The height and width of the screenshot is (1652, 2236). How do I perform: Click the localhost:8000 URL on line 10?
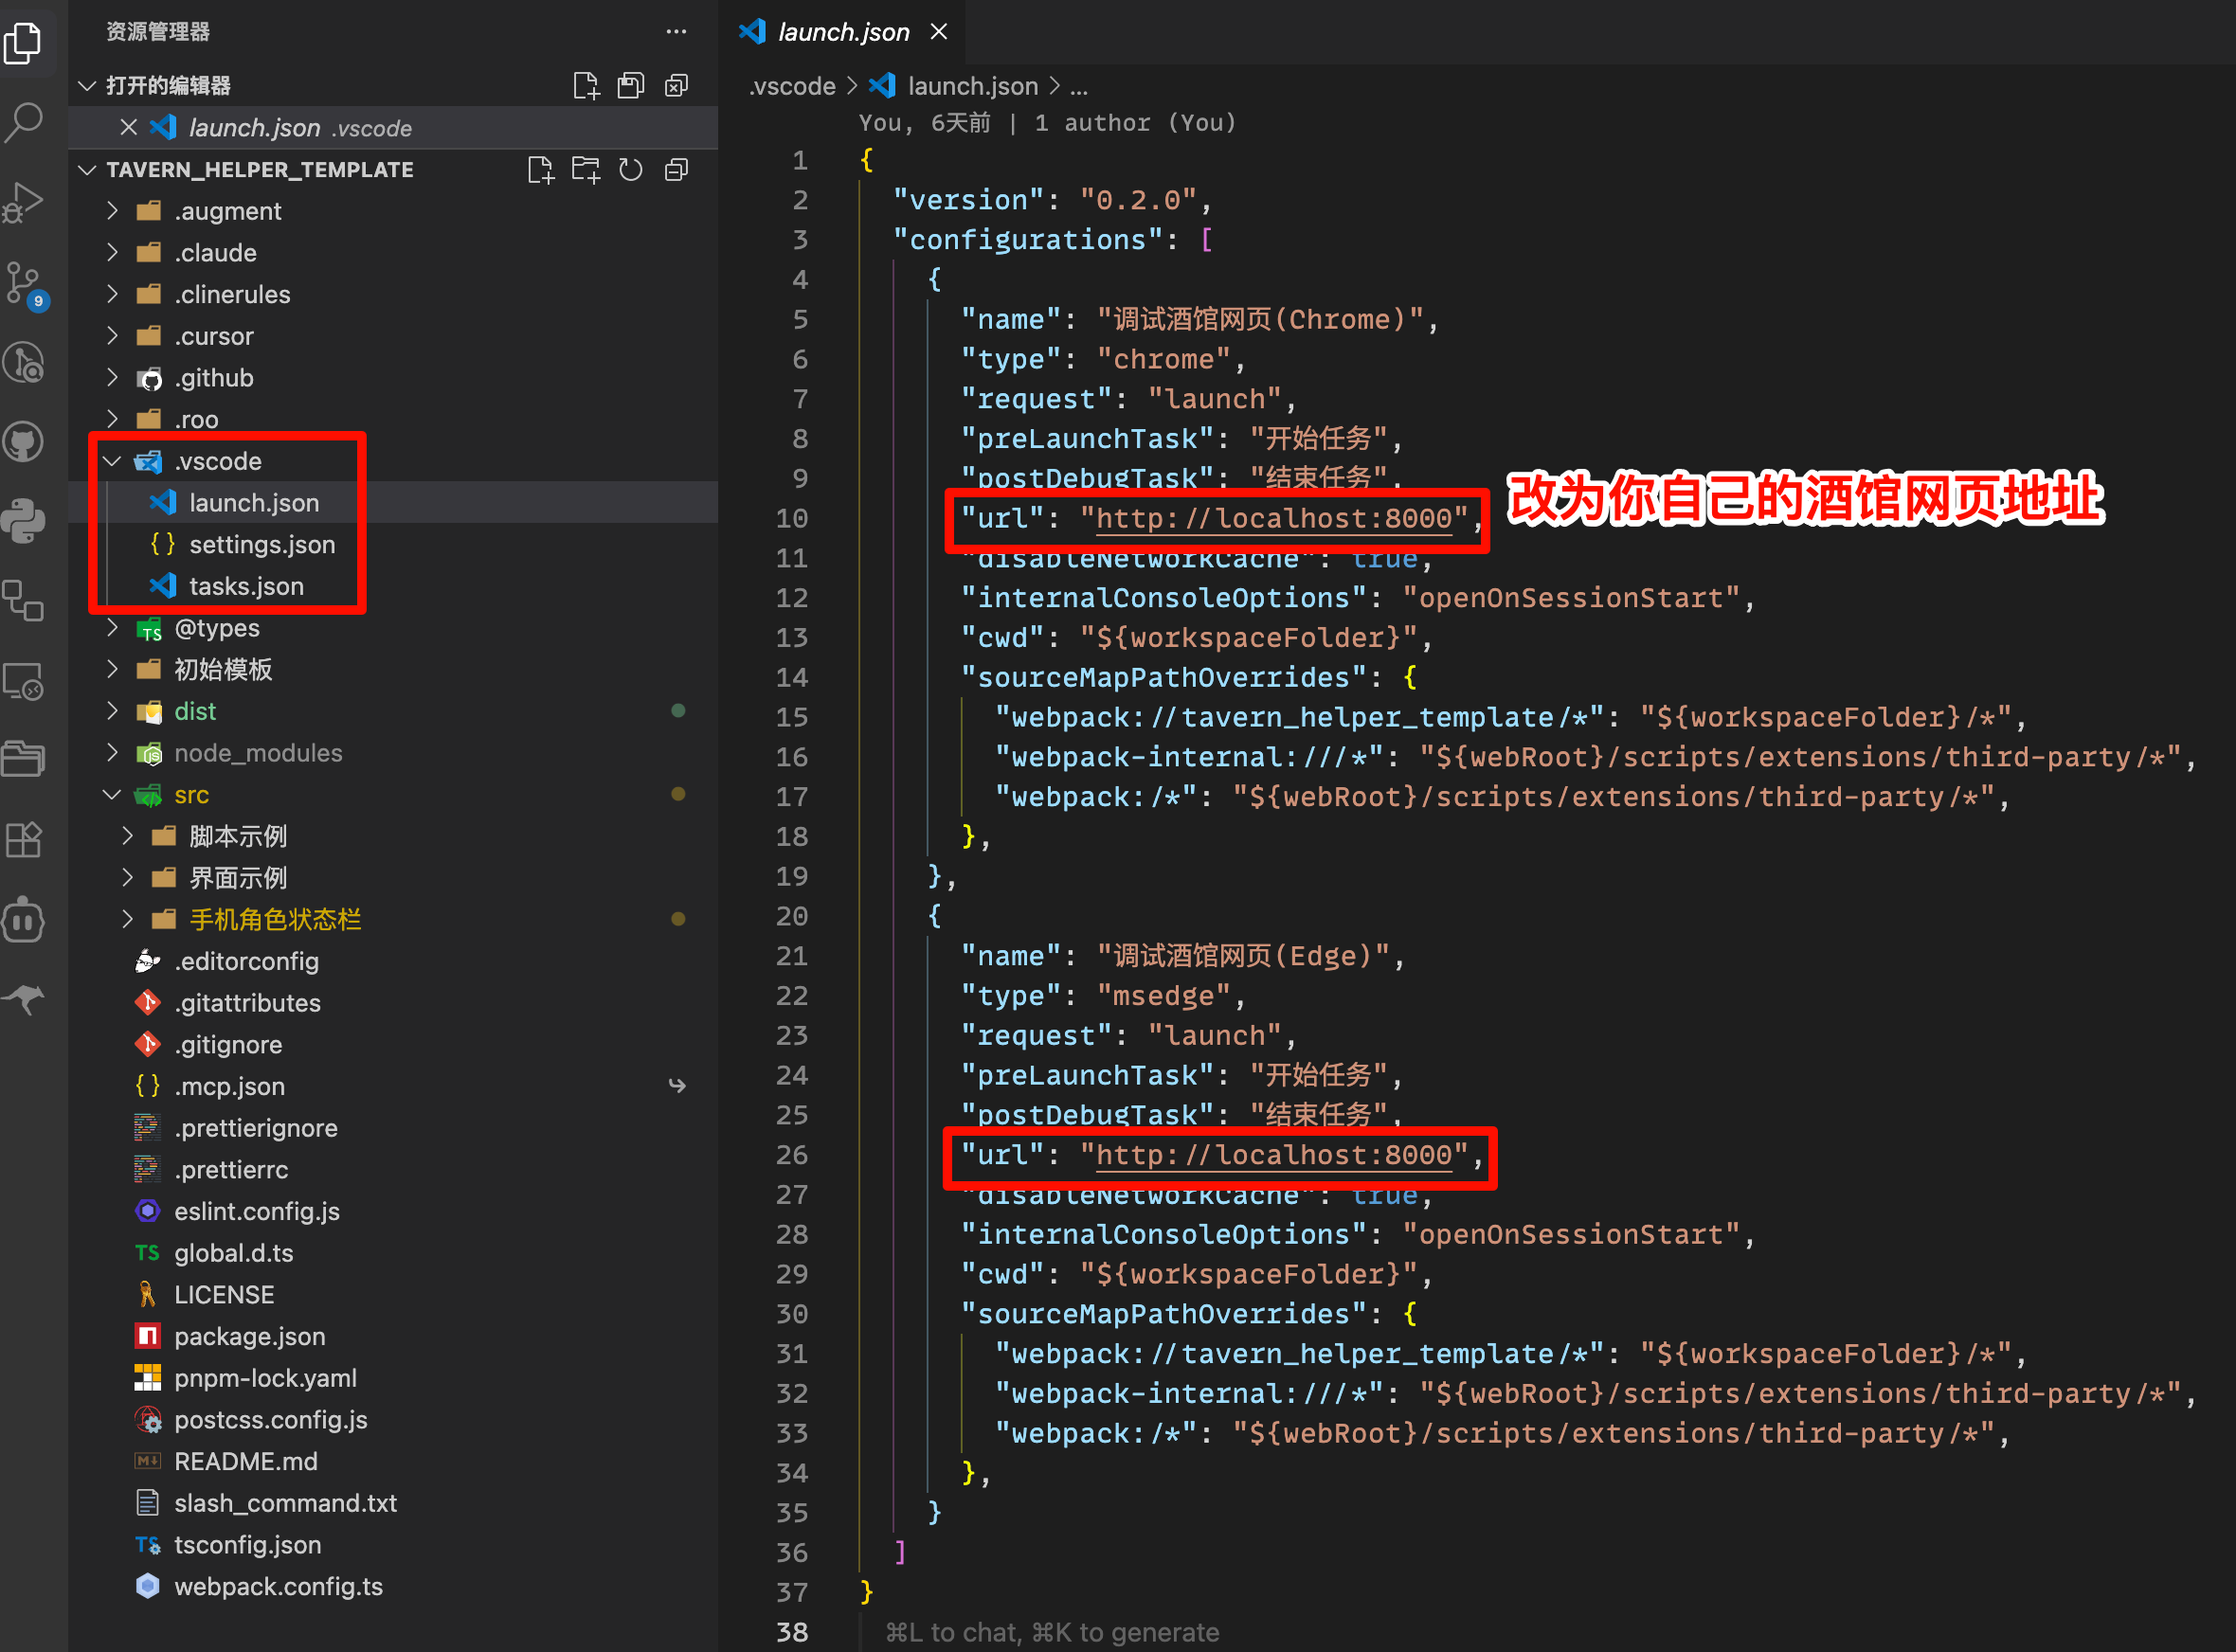(1274, 519)
